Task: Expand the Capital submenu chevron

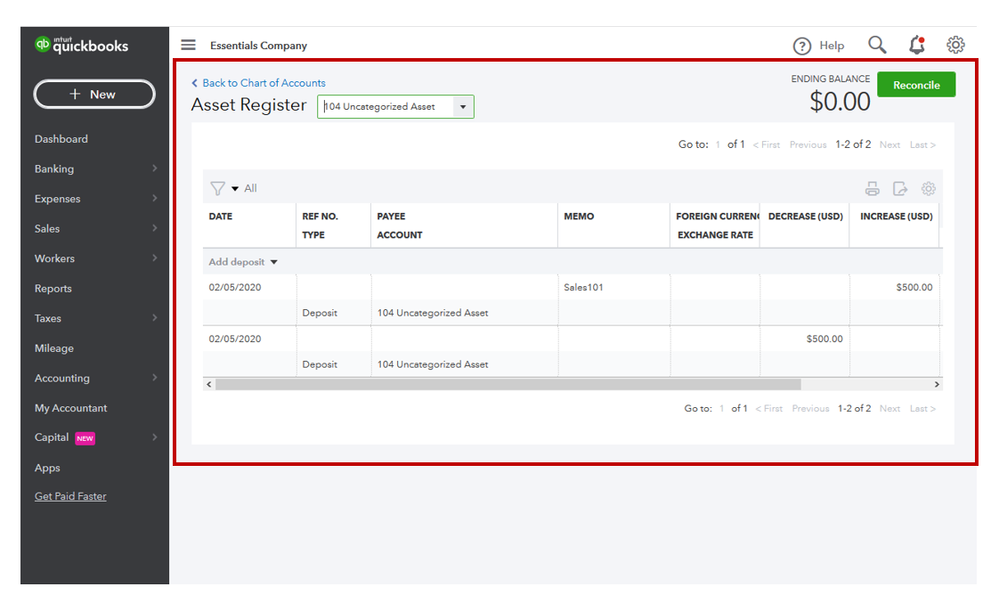Action: (155, 437)
